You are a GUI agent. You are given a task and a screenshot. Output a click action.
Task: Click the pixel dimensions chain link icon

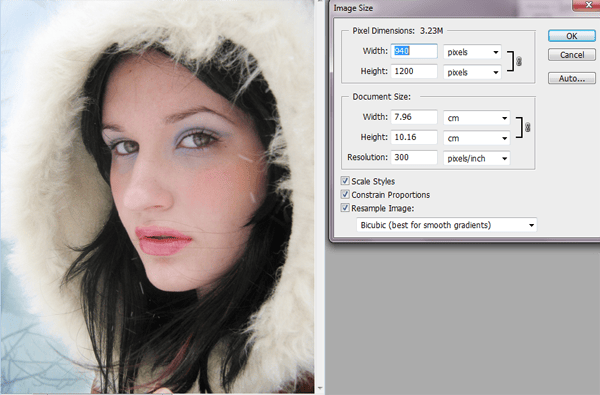point(518,61)
